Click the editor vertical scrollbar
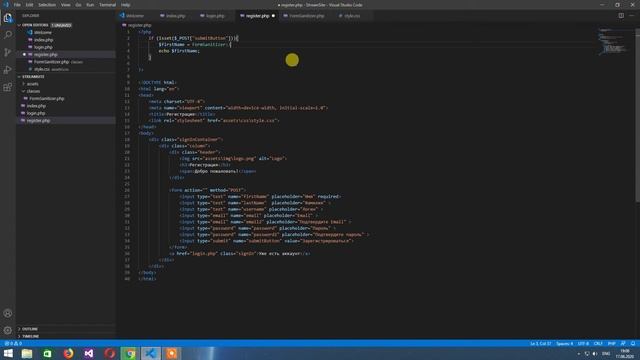This screenshot has width=640, height=360. click(638, 114)
